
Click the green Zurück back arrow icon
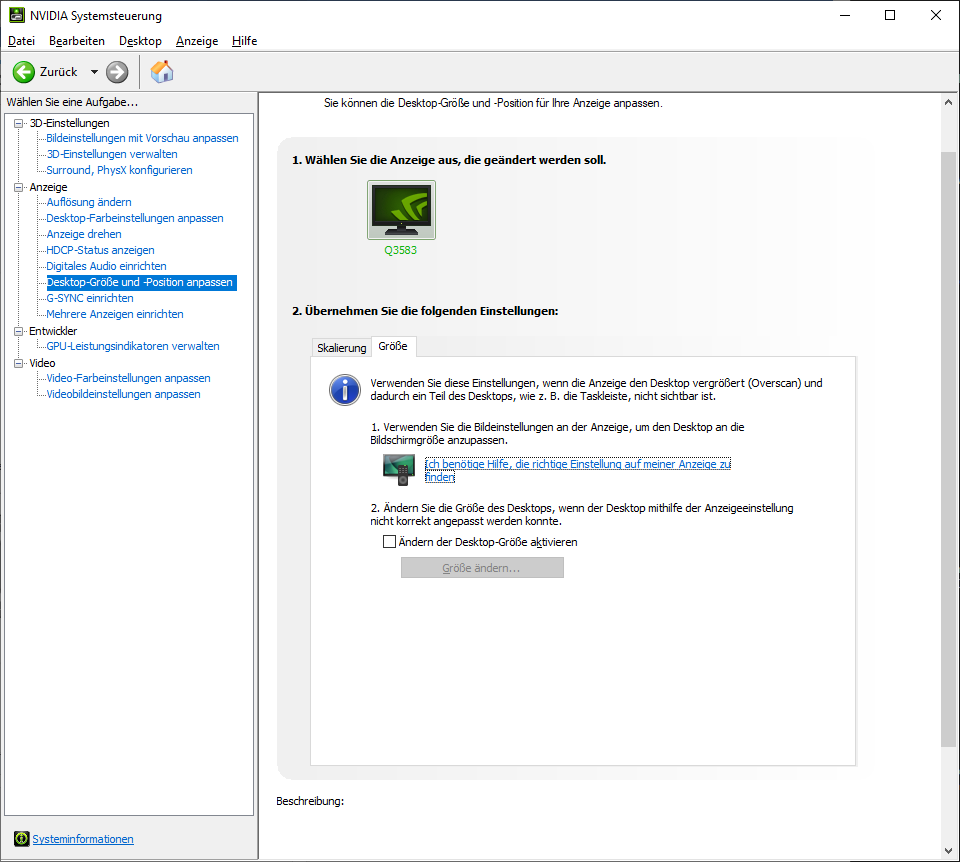point(24,72)
